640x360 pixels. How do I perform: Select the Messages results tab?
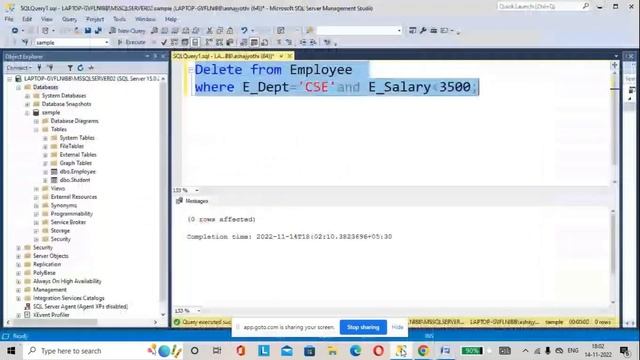pos(192,201)
